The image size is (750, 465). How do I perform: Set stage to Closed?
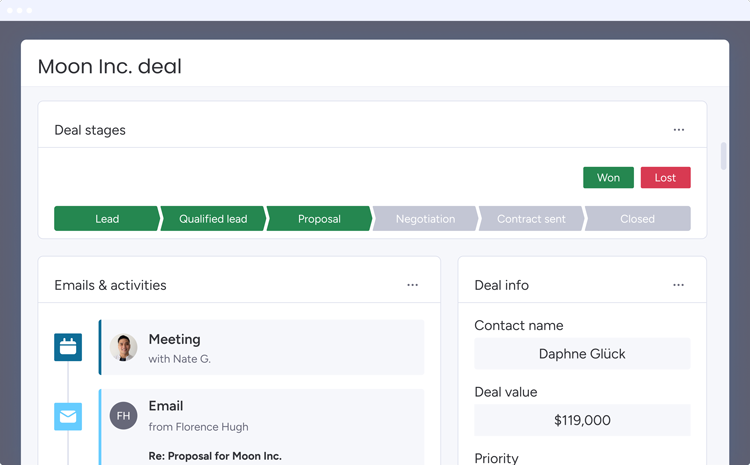tap(637, 219)
